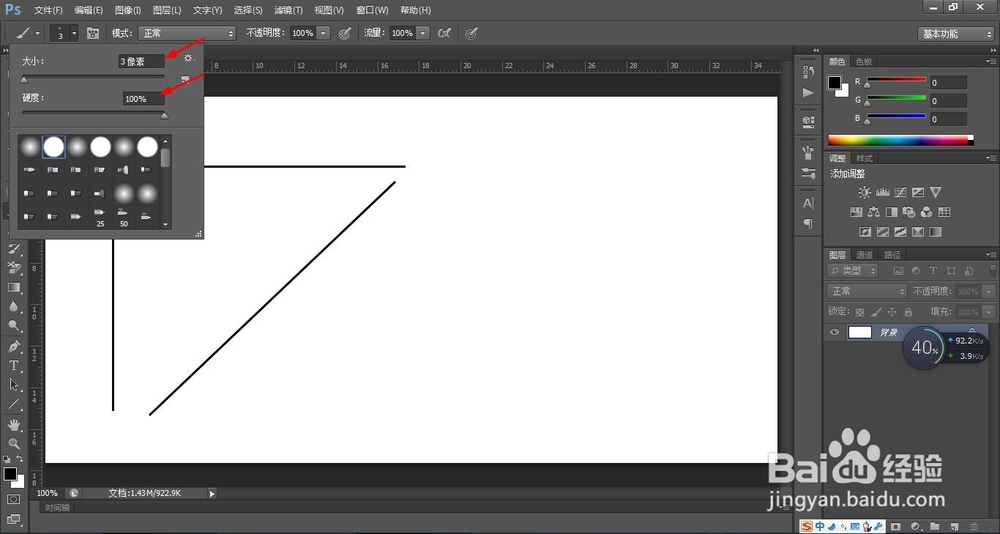Open the Character panel icon

pyautogui.click(x=808, y=204)
